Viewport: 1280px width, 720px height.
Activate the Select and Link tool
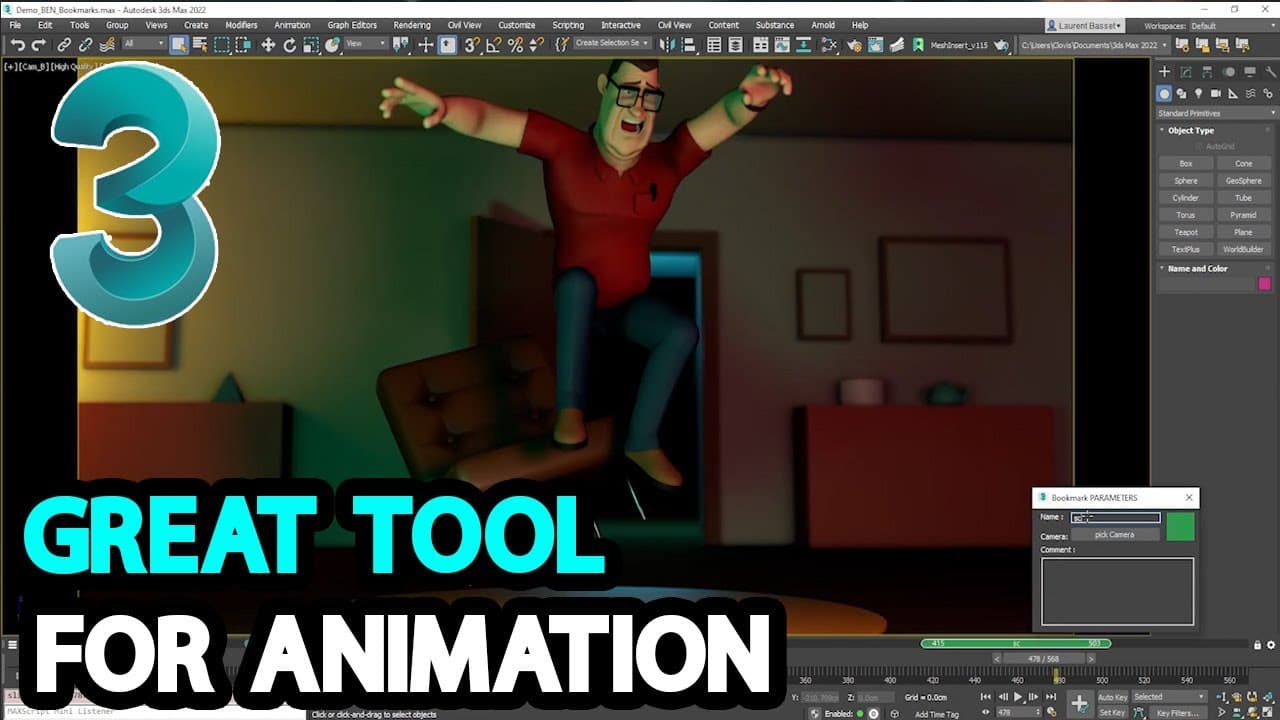coord(64,44)
